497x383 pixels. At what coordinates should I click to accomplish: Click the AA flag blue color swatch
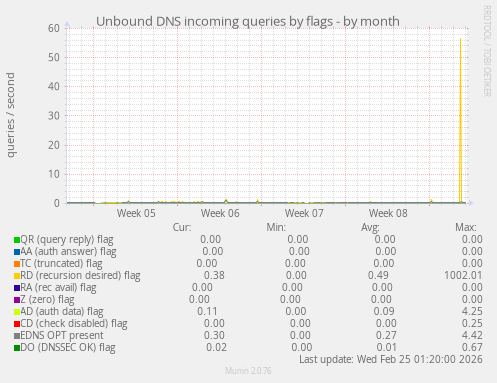click(x=17, y=252)
